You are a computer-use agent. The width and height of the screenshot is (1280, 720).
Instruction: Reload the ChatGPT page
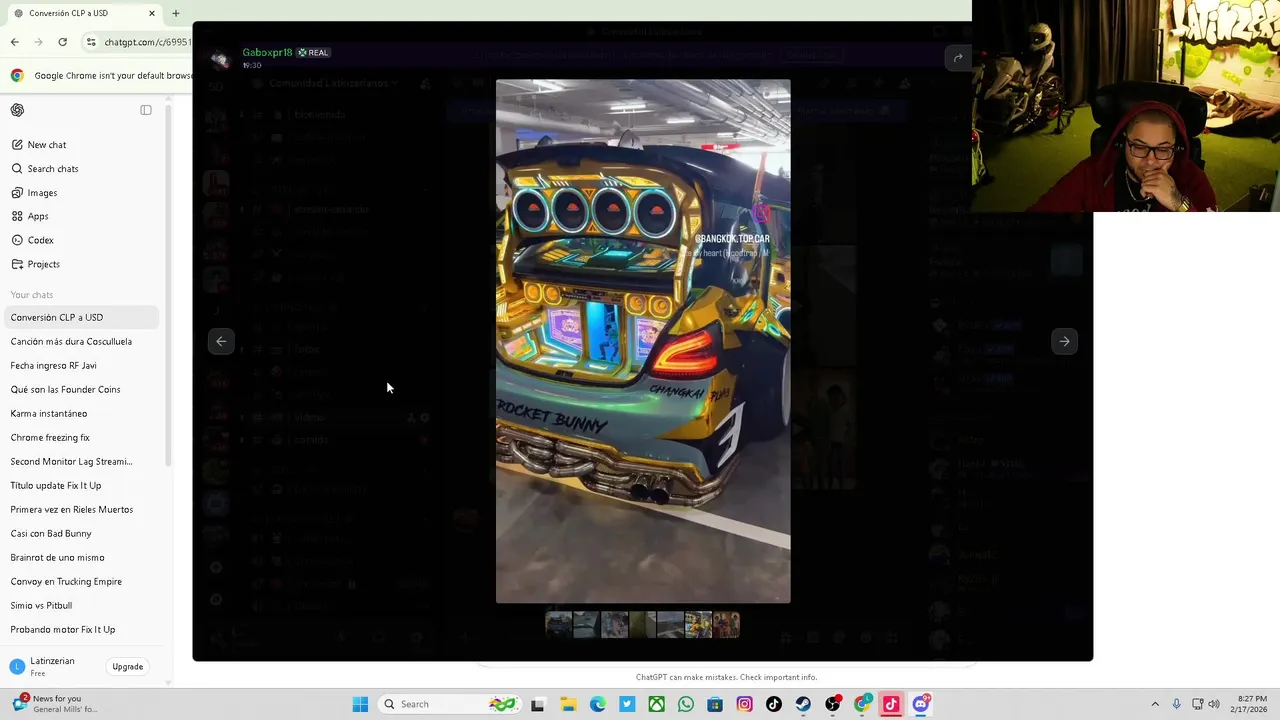point(63,42)
